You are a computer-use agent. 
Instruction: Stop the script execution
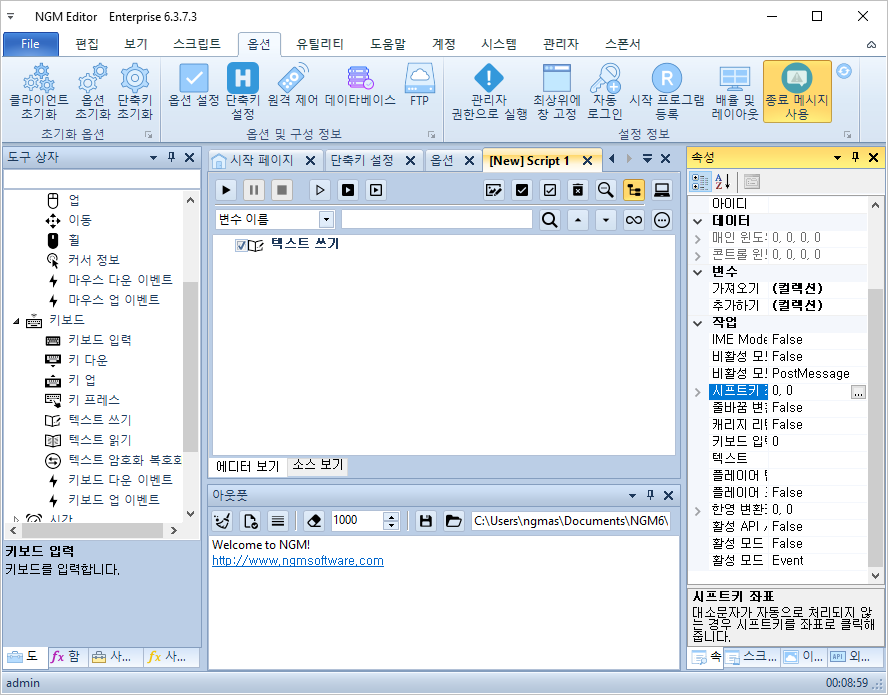point(281,190)
